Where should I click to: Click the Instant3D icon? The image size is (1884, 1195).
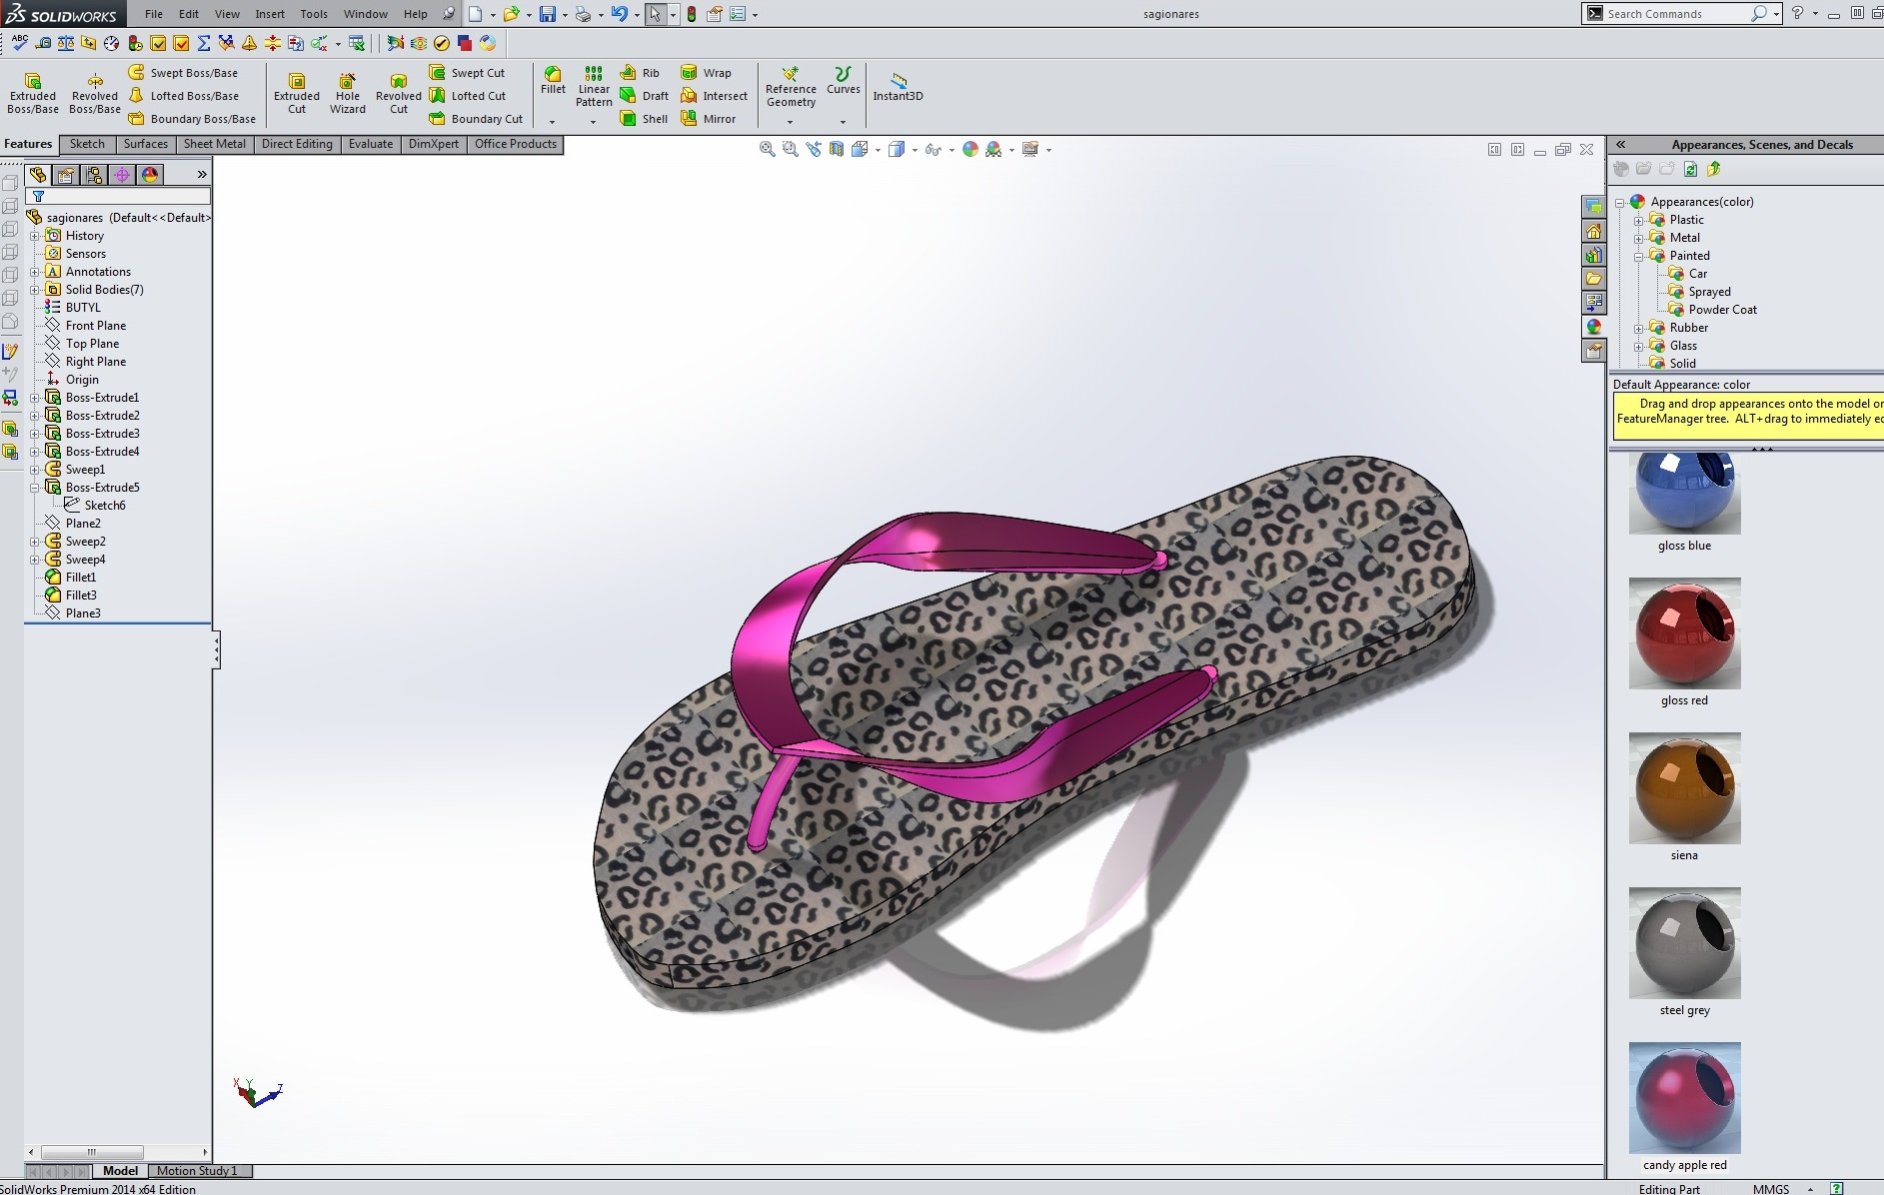click(897, 86)
